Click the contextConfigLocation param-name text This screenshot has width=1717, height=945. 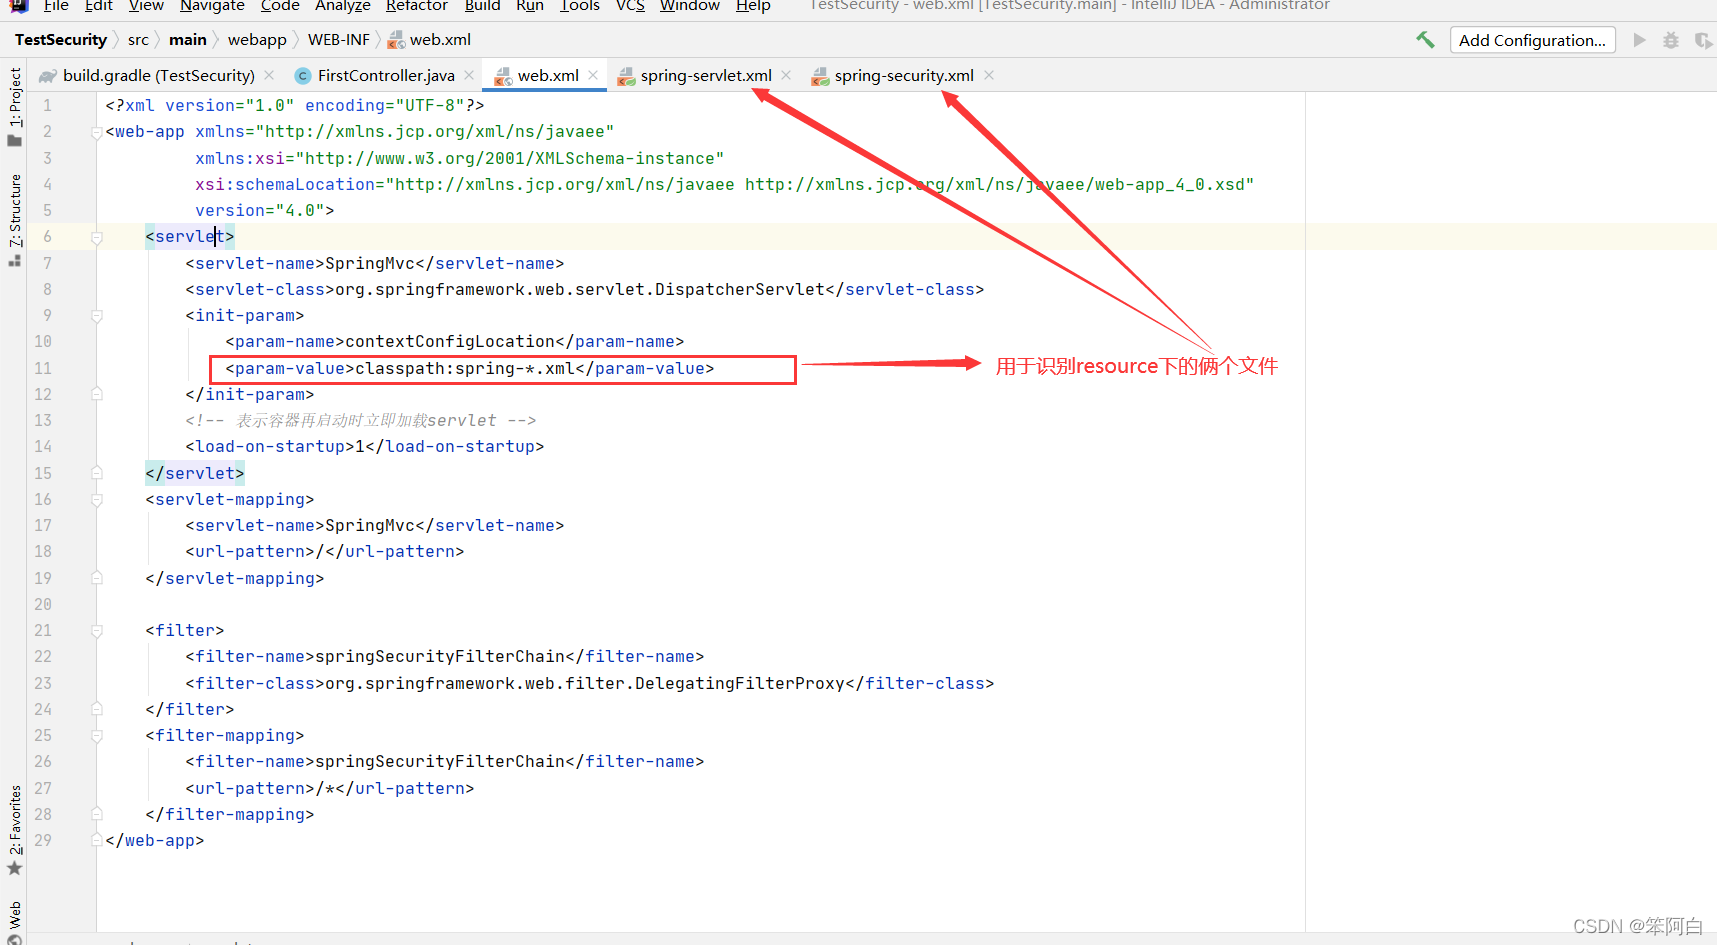click(x=450, y=342)
